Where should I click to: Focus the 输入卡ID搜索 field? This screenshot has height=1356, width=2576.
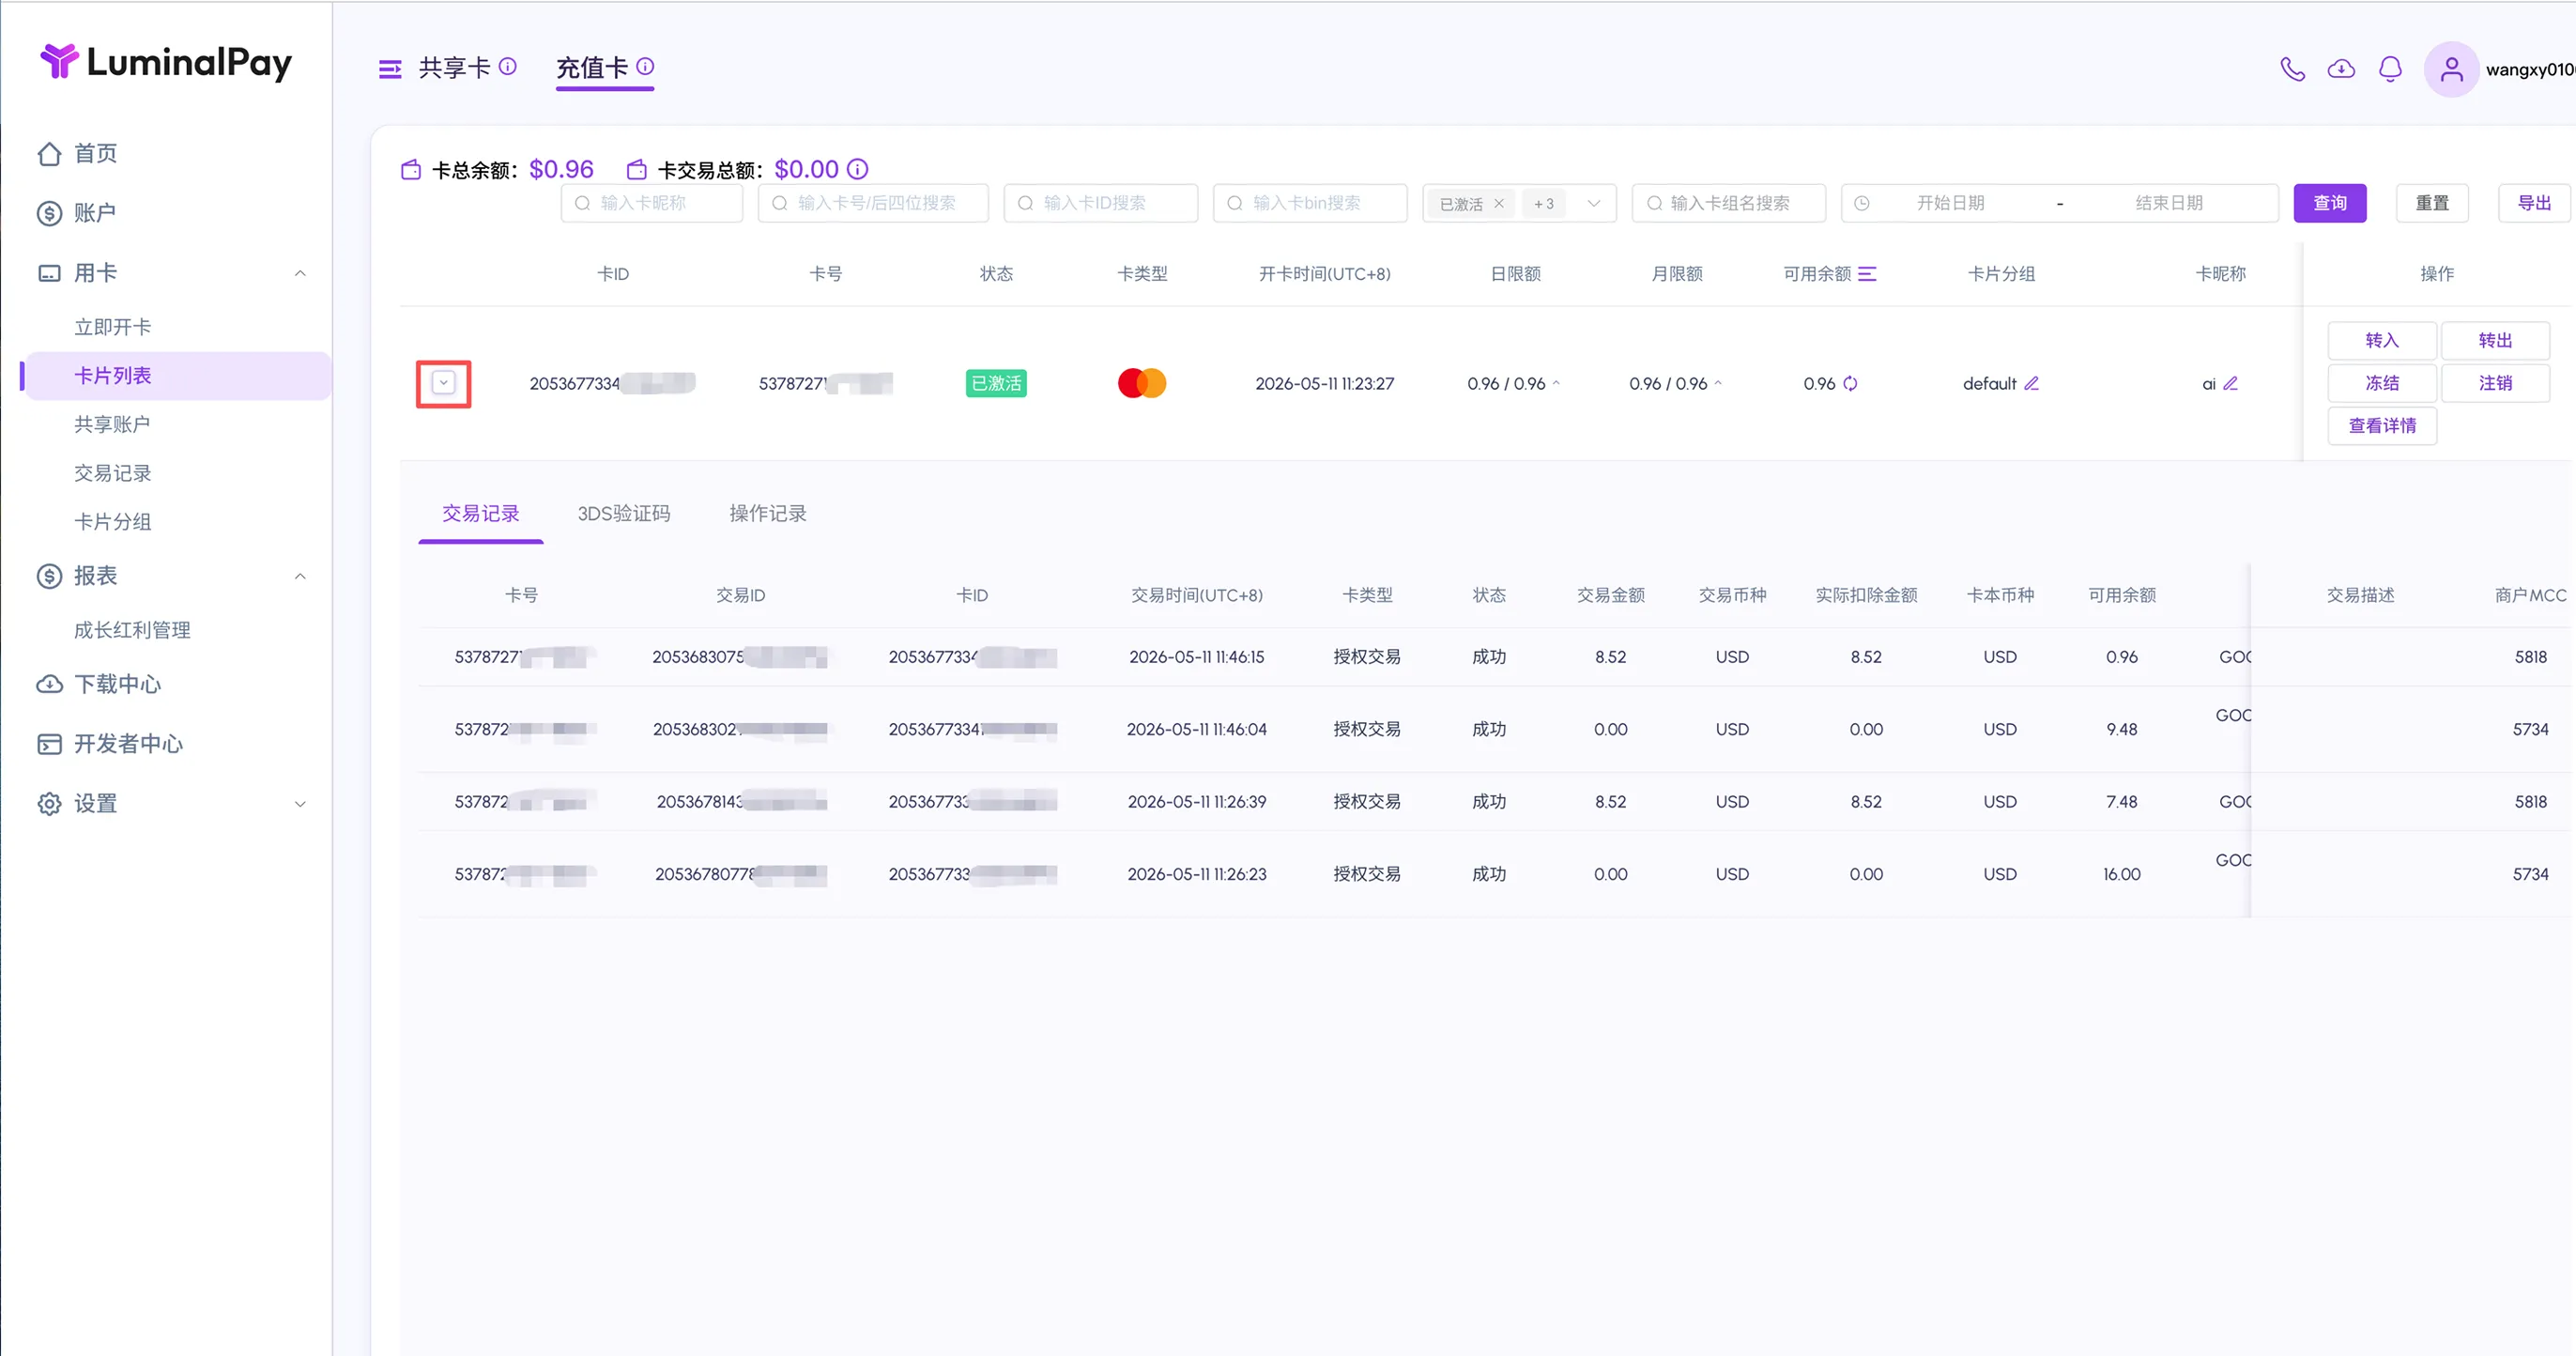1101,203
